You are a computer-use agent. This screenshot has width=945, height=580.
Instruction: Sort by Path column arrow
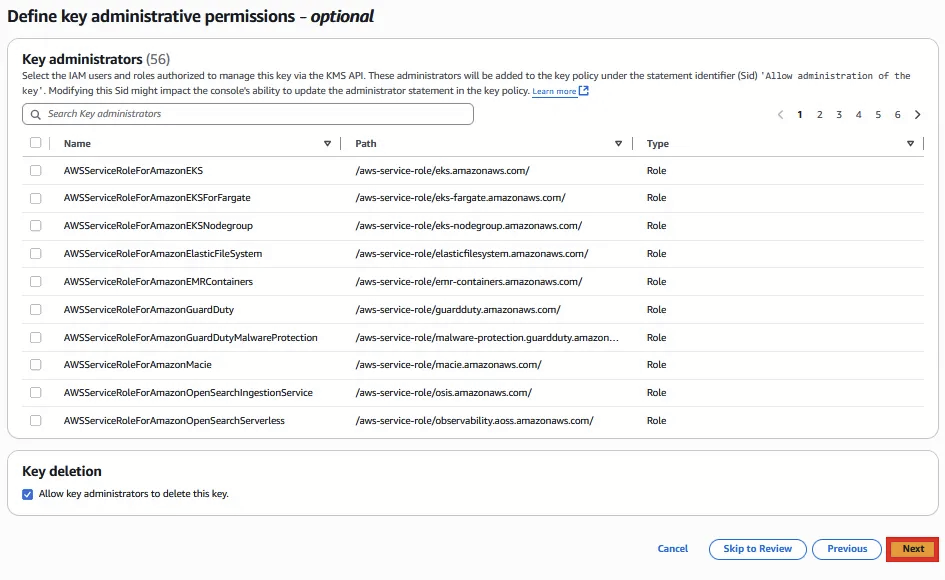tap(618, 143)
